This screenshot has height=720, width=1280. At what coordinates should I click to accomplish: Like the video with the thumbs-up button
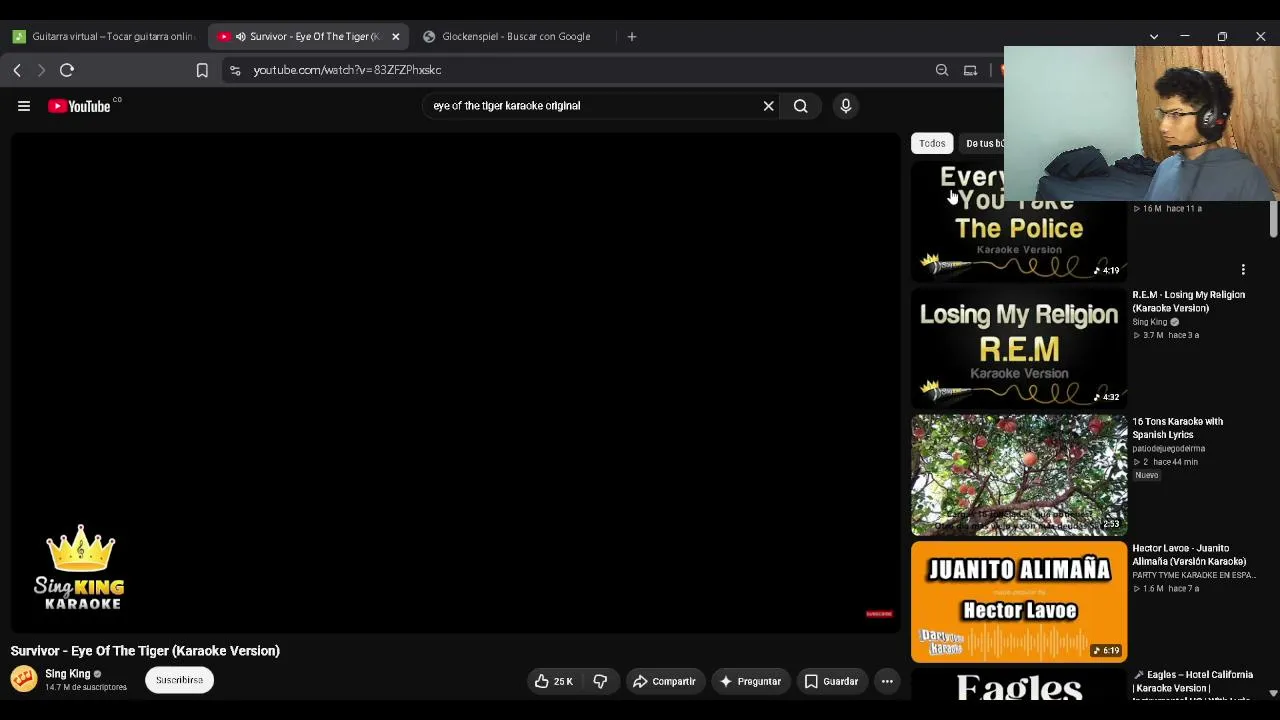(555, 682)
